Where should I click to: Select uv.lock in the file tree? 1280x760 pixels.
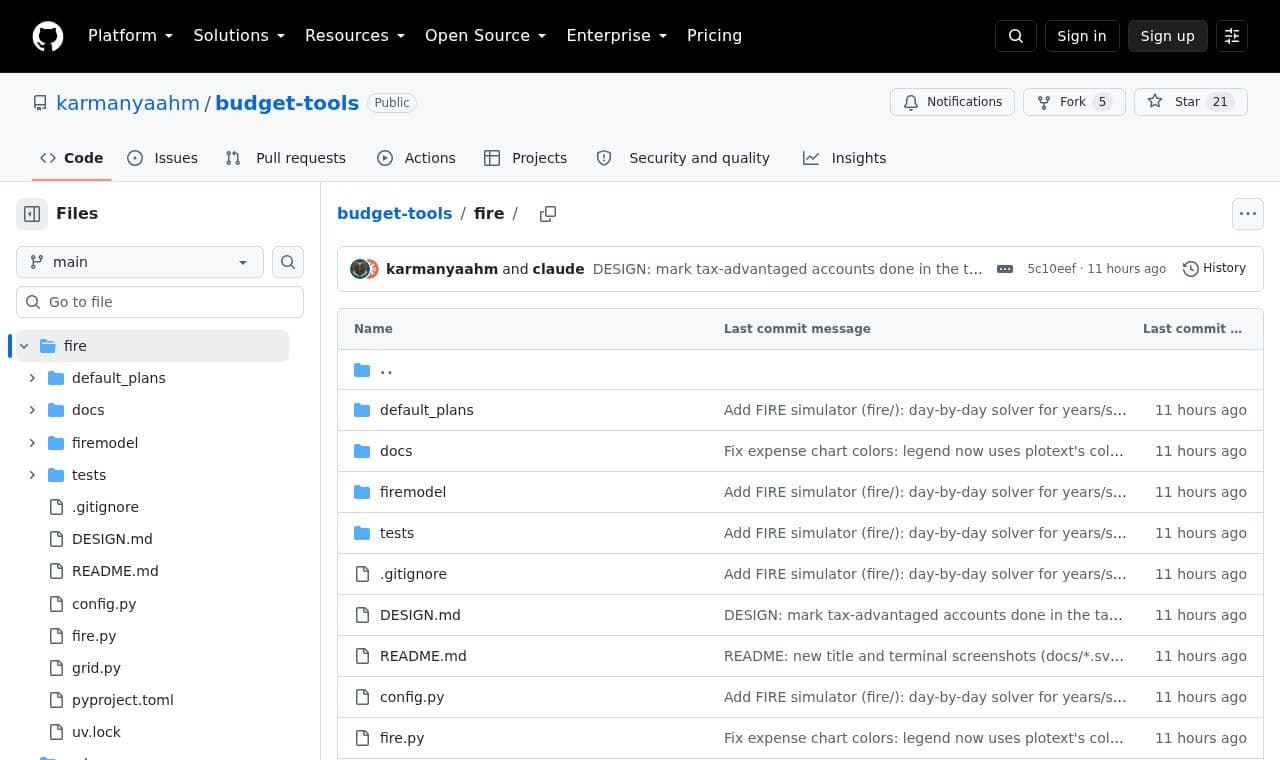(x=96, y=732)
